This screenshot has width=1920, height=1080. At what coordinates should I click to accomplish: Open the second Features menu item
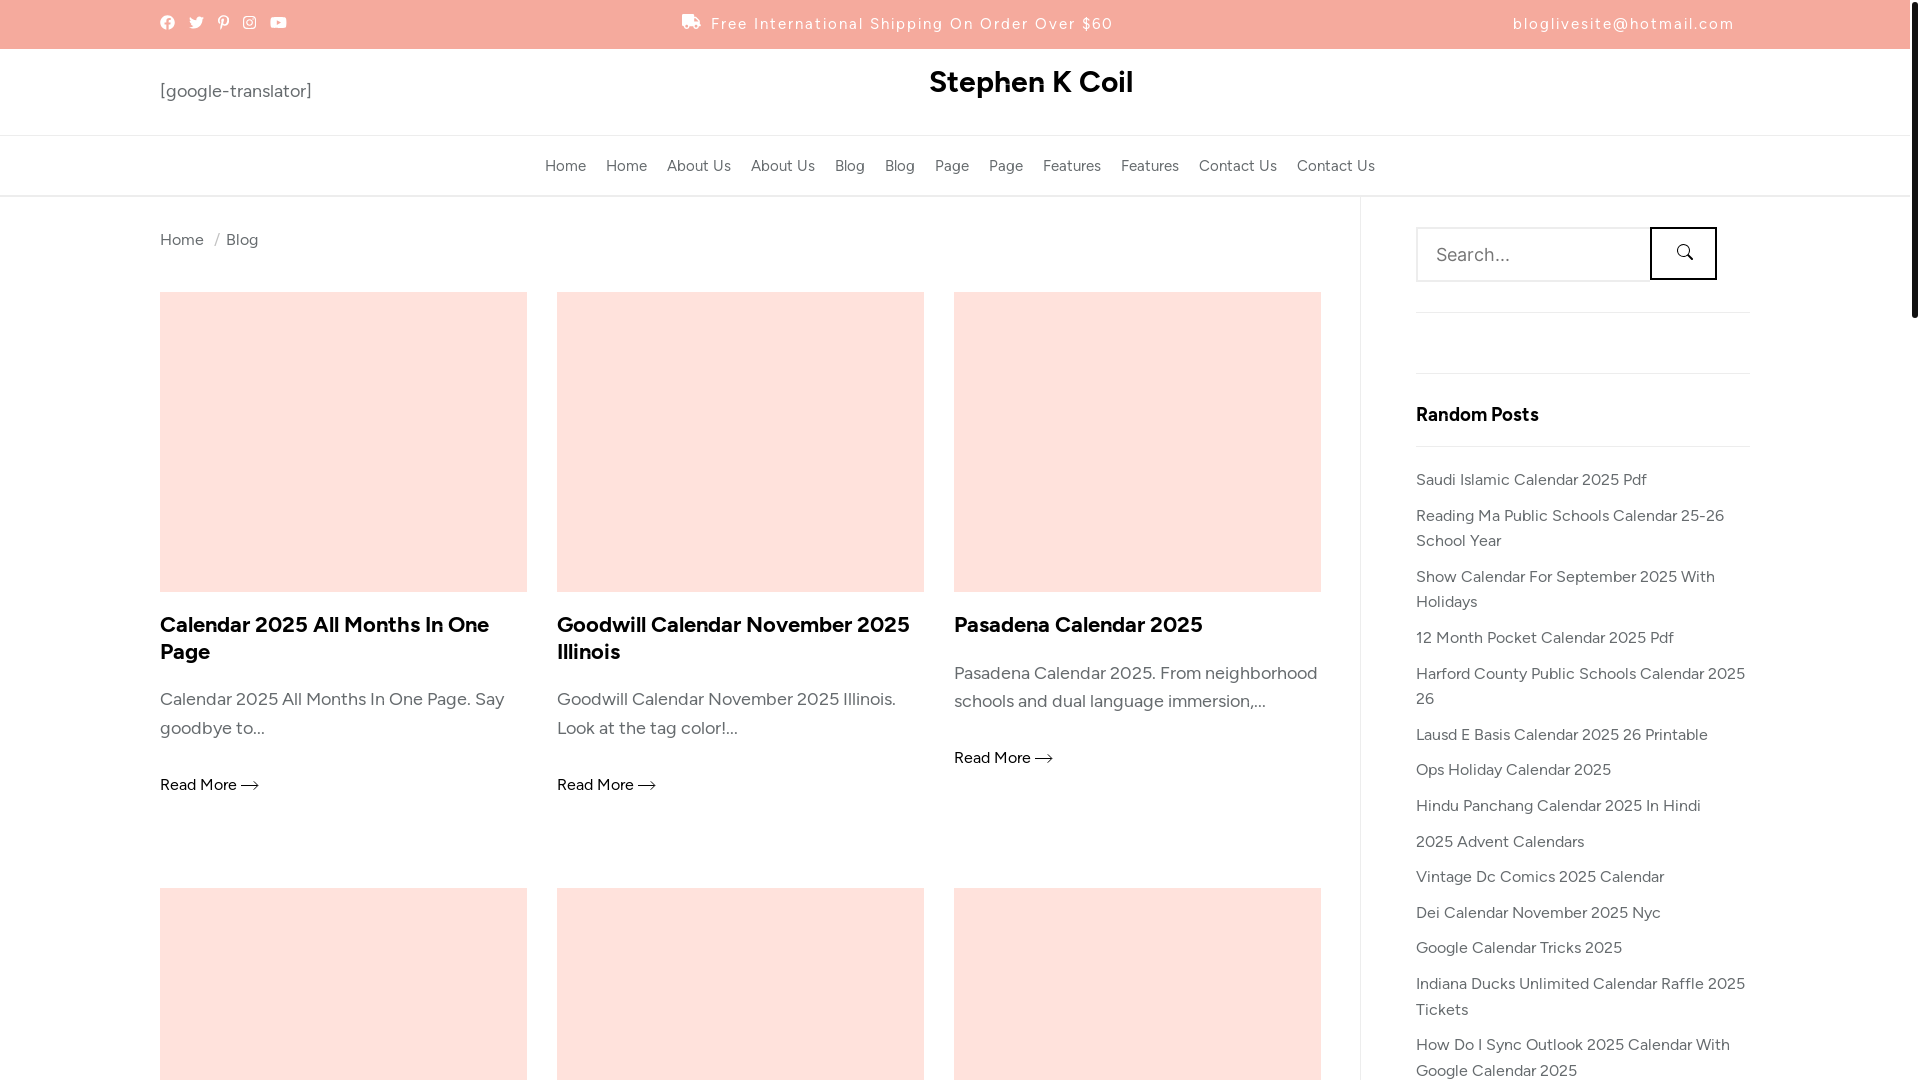click(1150, 166)
